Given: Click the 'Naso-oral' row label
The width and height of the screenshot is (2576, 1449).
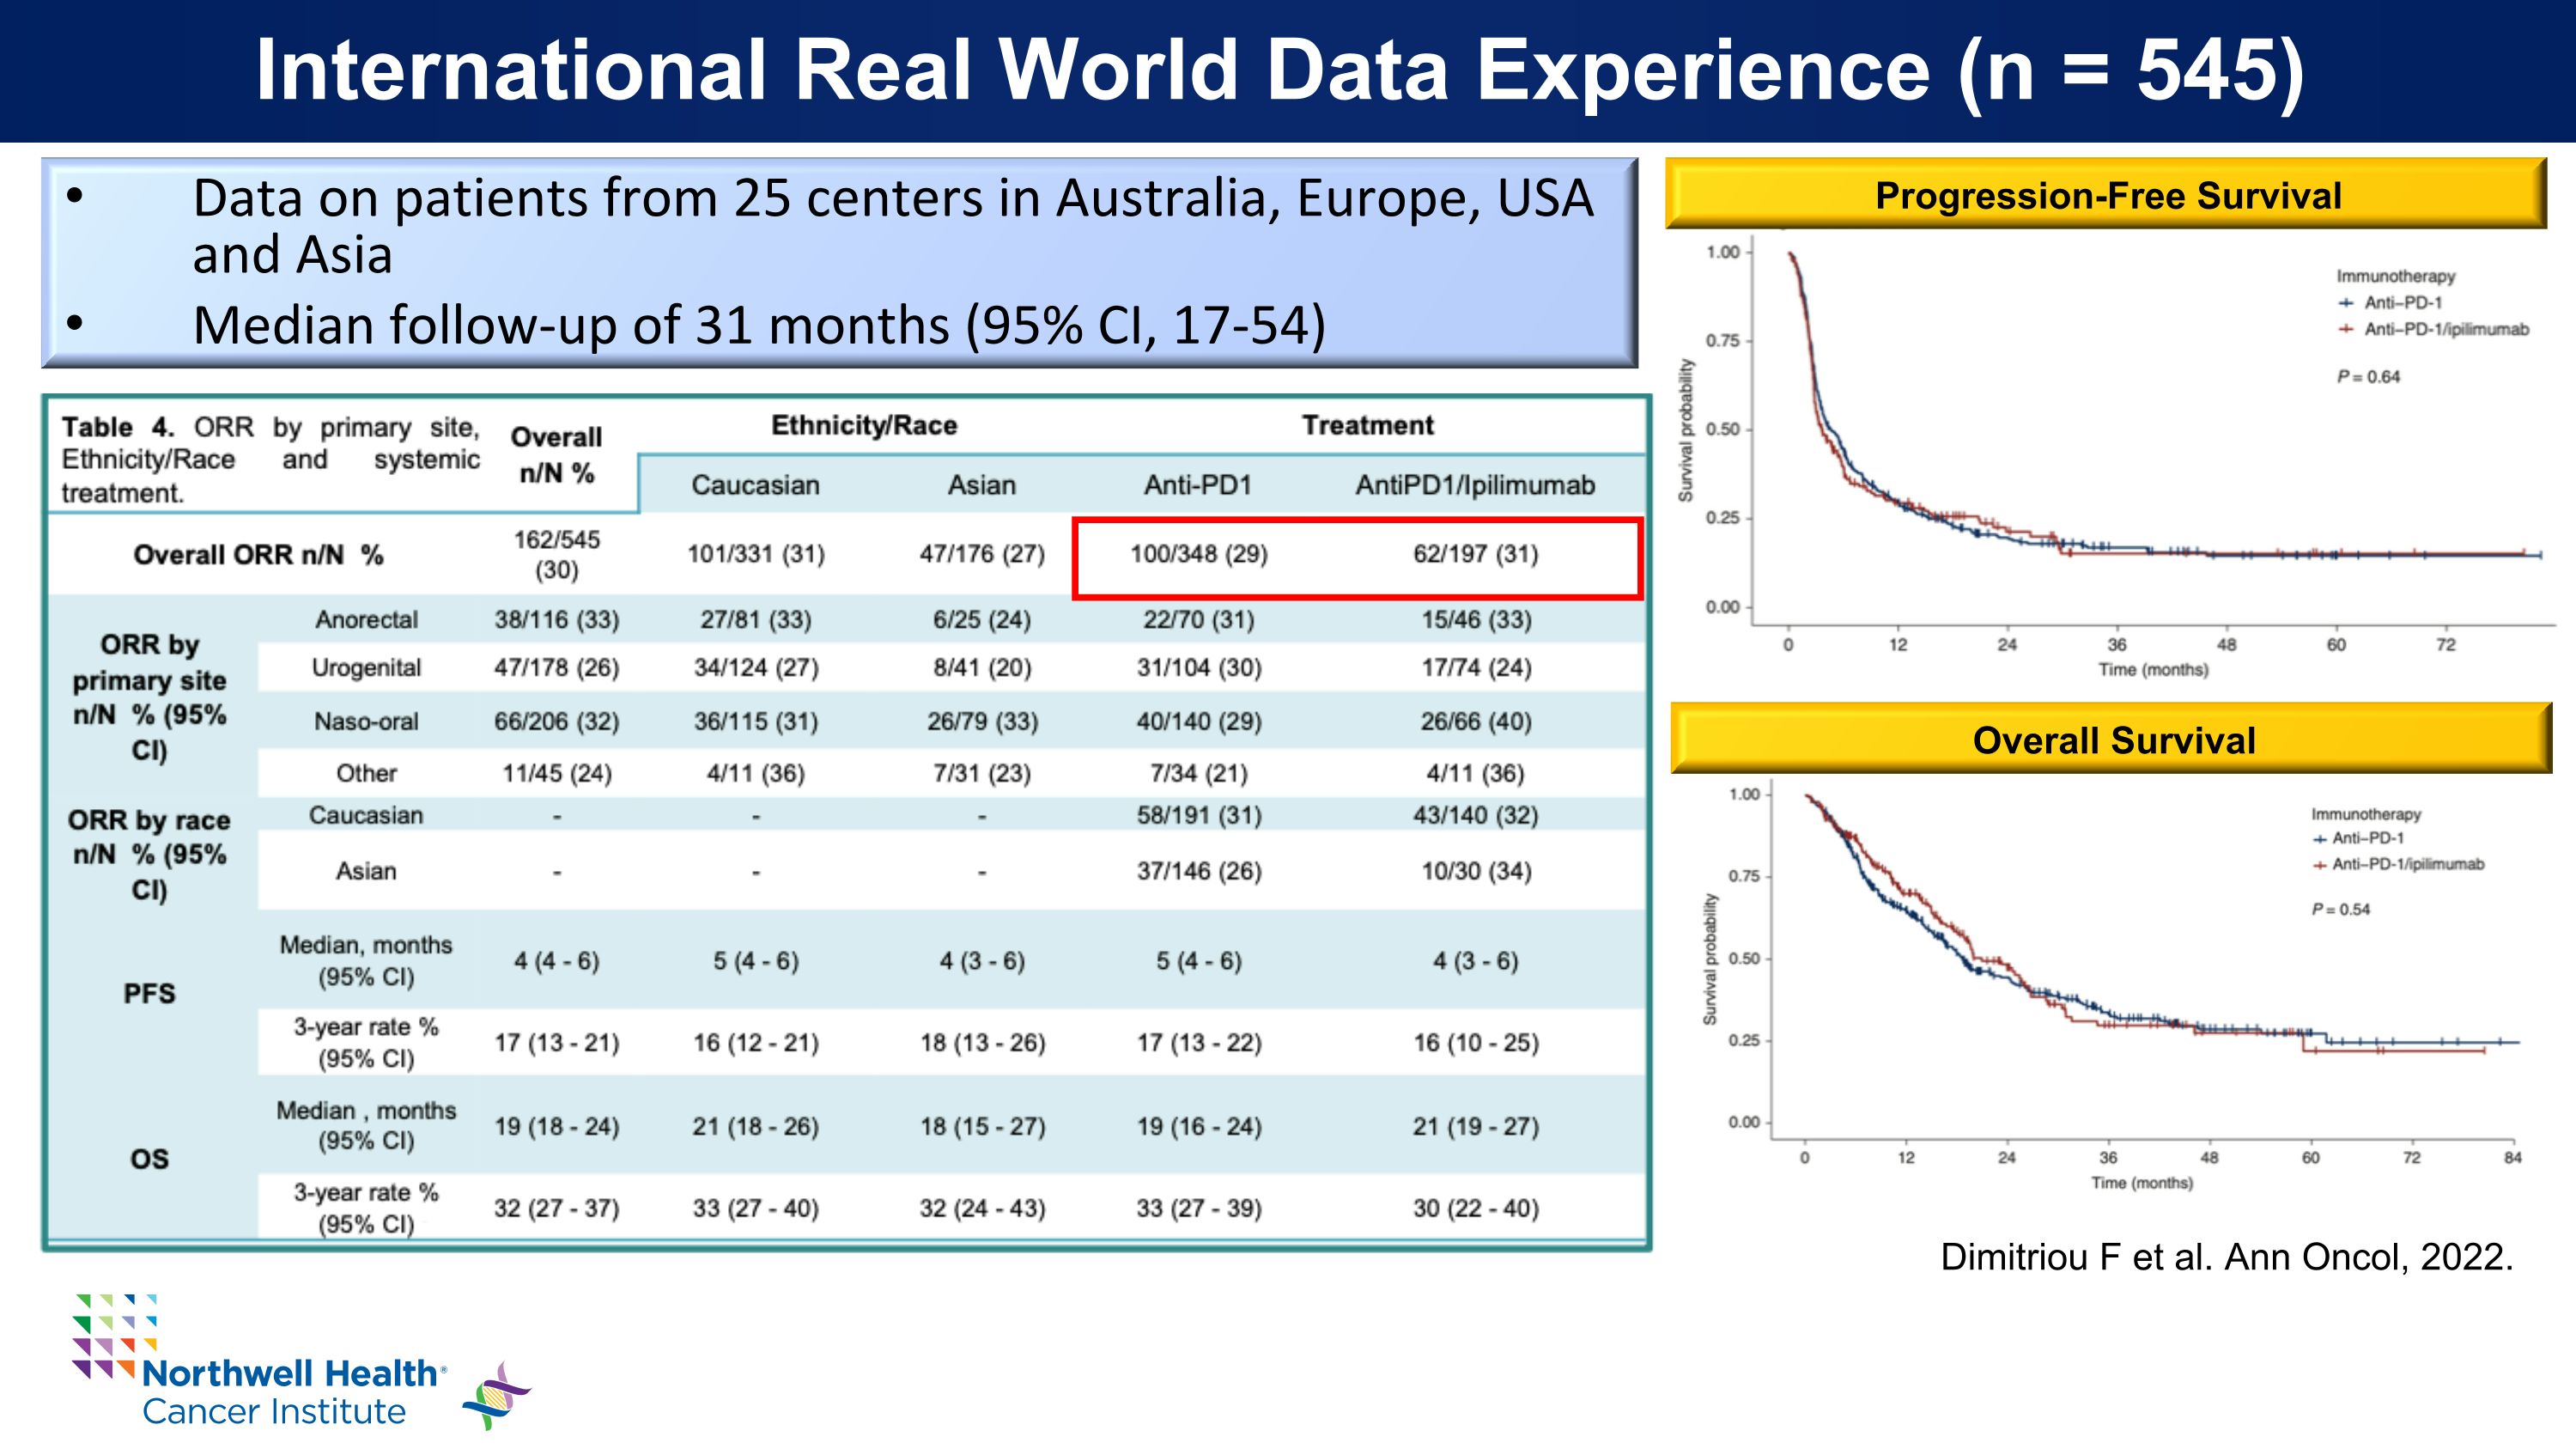Looking at the screenshot, I should (x=366, y=721).
